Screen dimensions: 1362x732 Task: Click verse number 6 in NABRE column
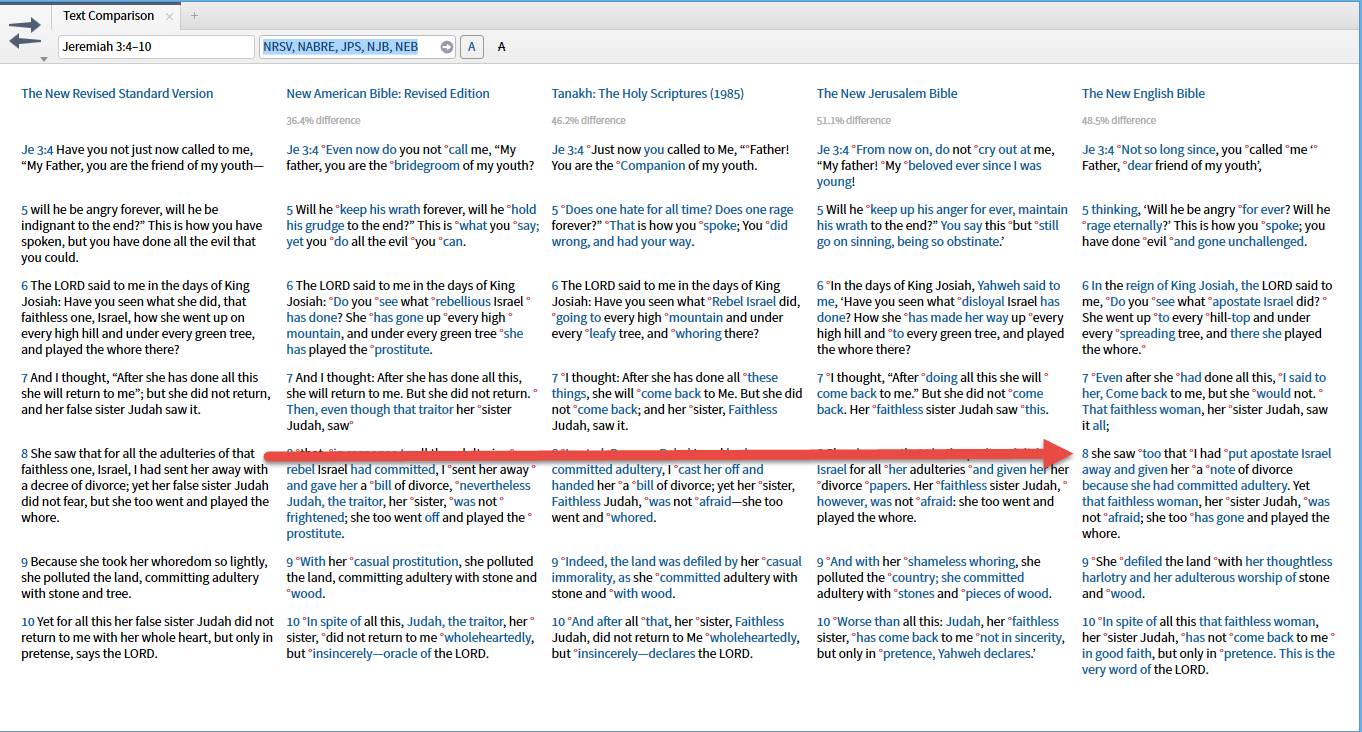click(x=290, y=286)
